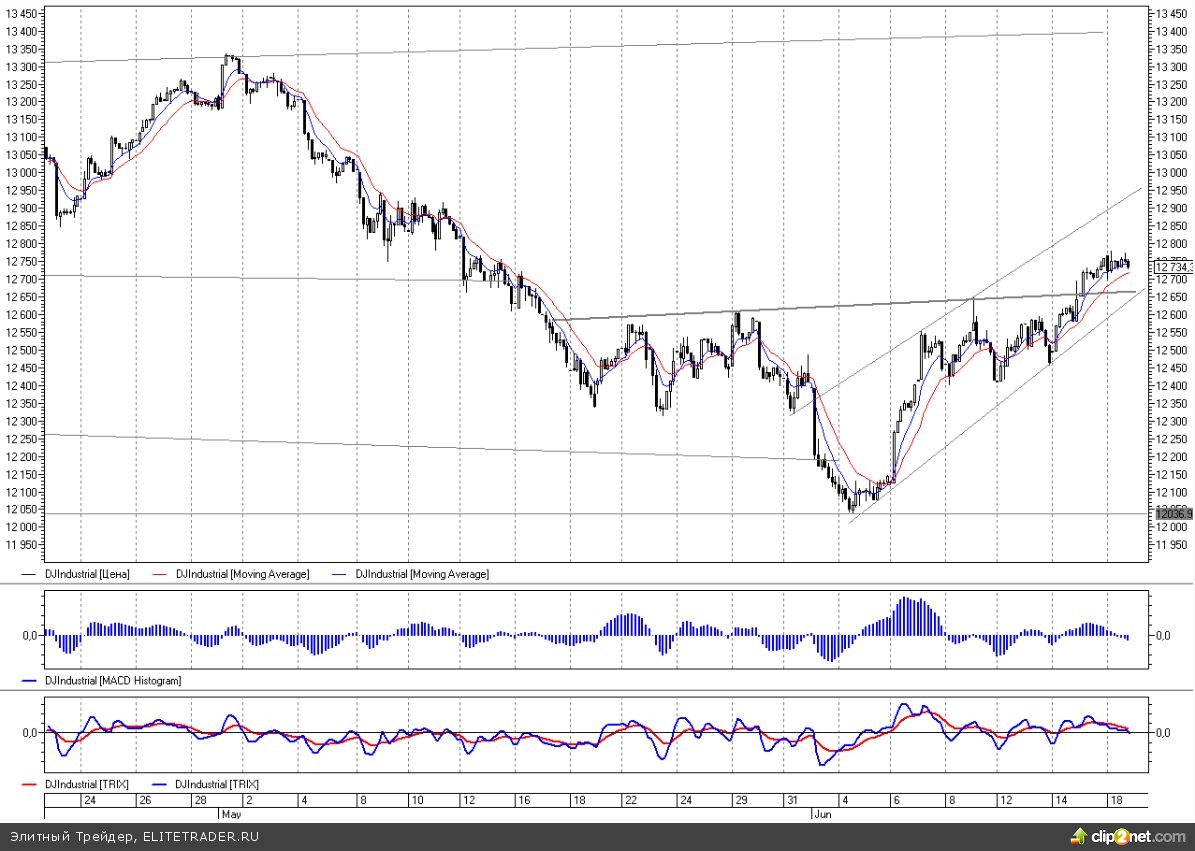
Task: Click the date 29 on the time axis
Action: coord(741,800)
